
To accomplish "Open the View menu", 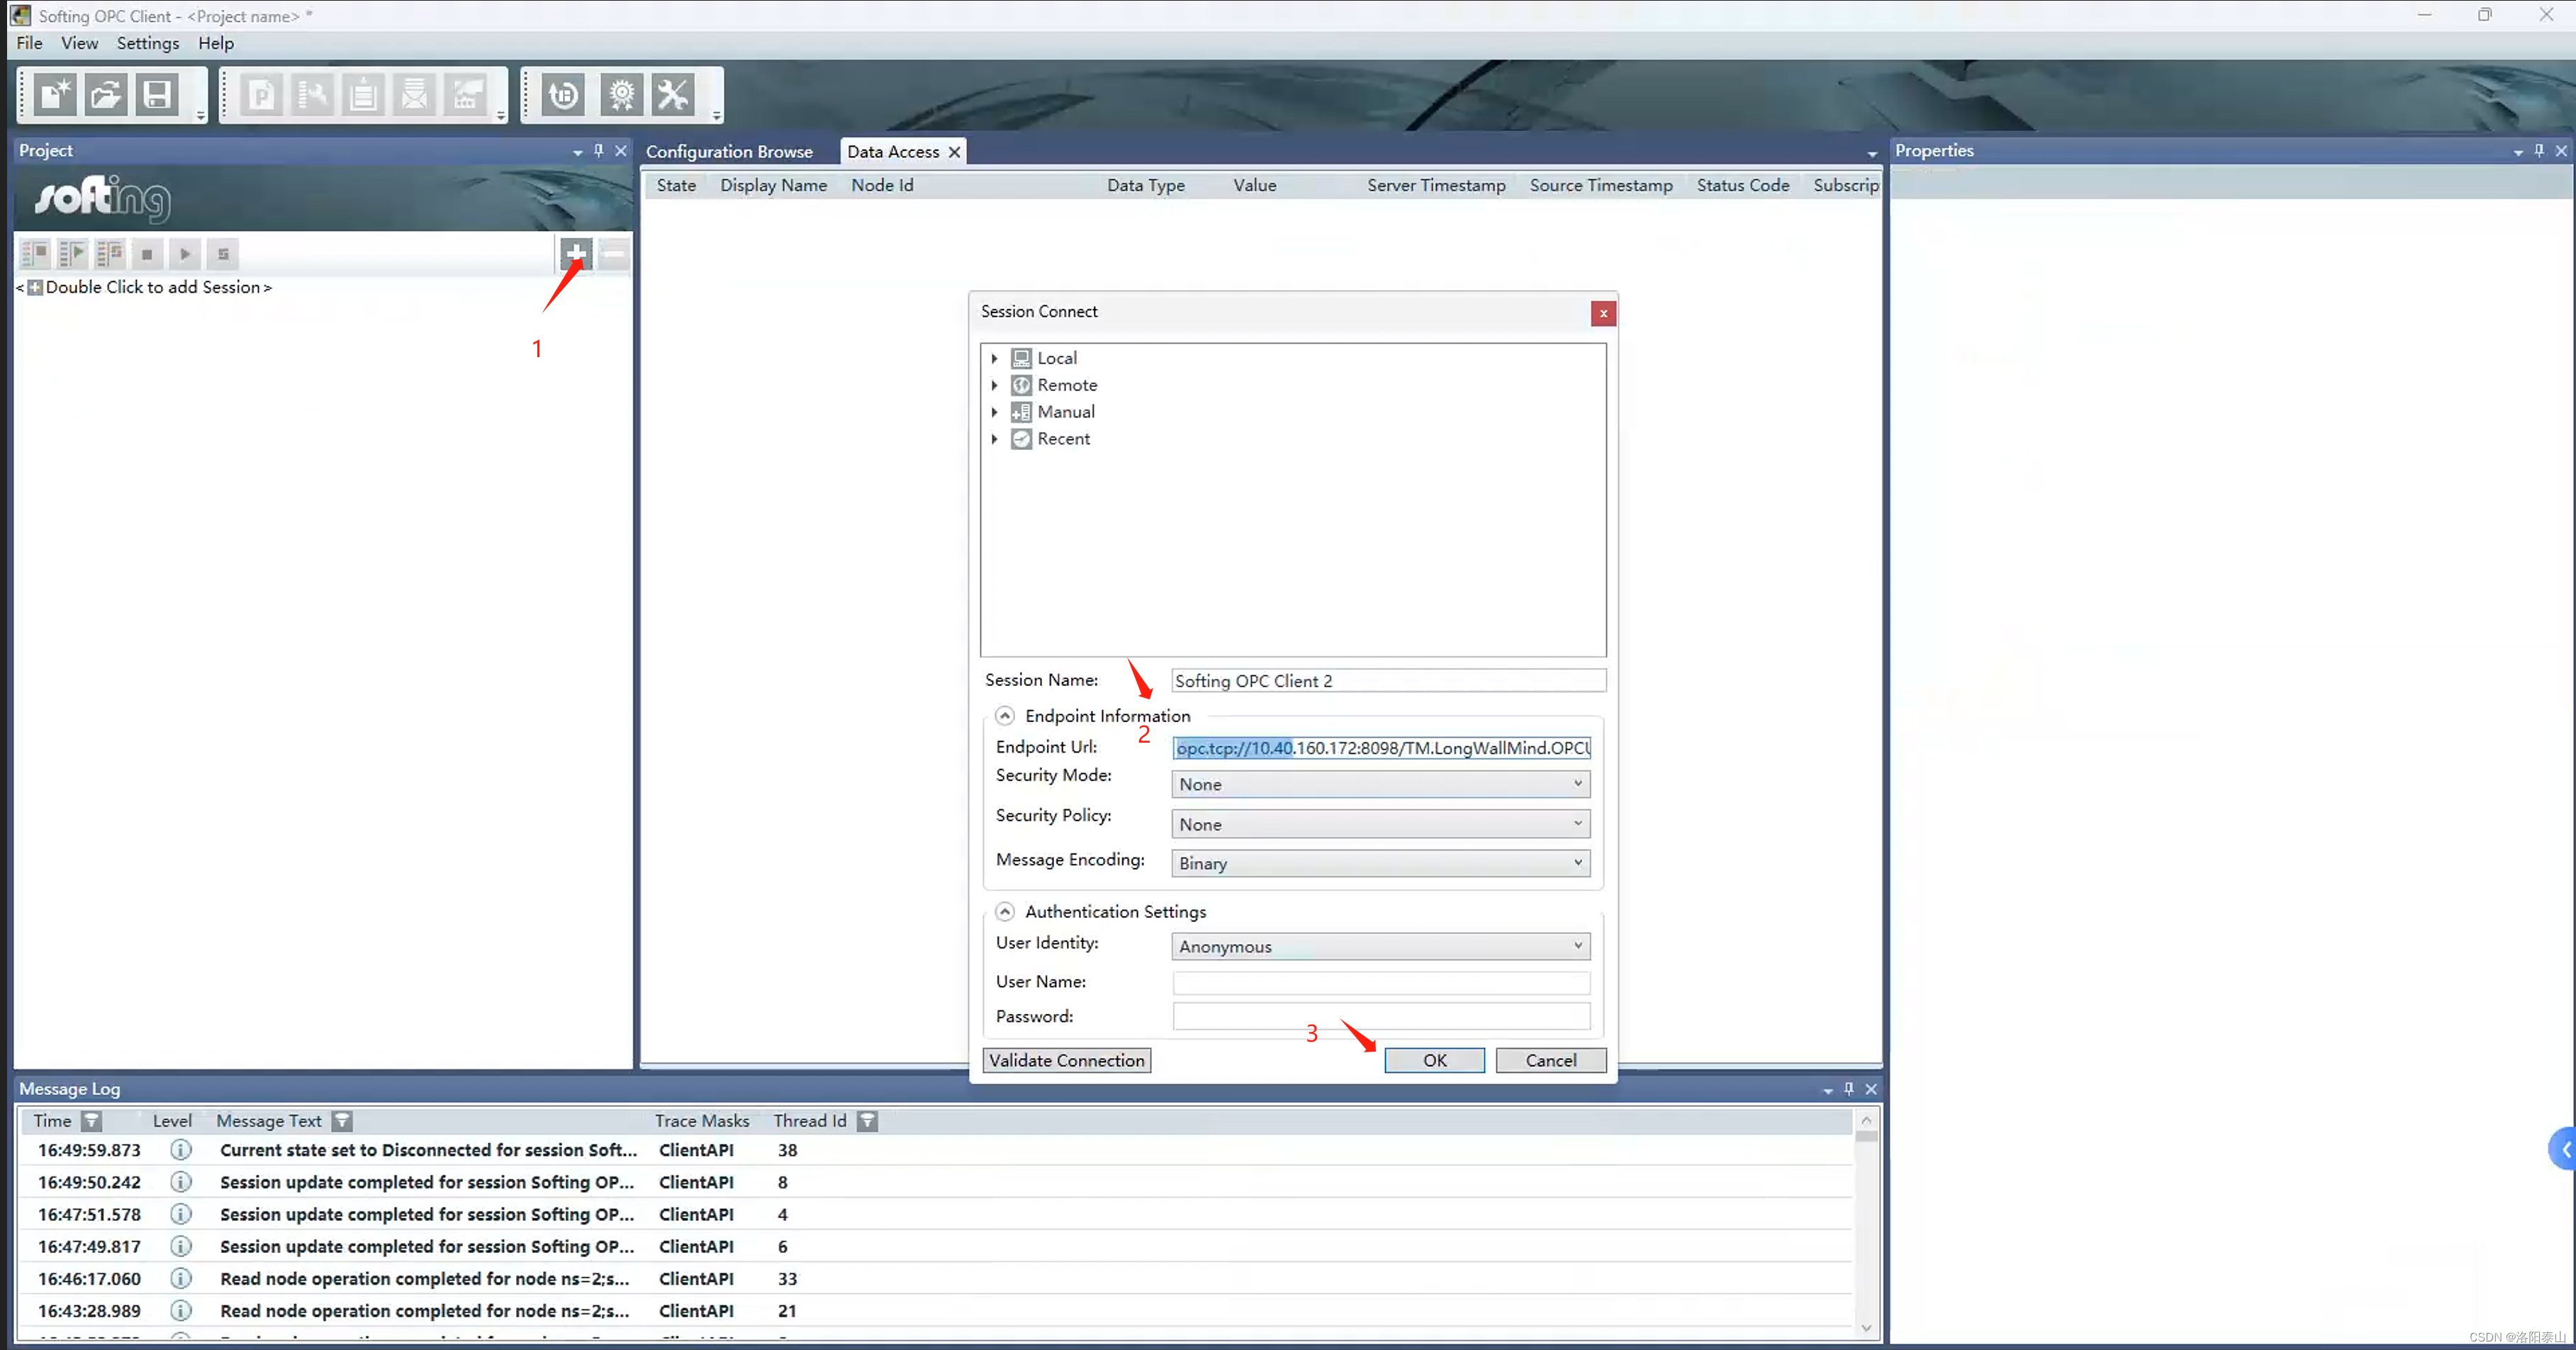I will click(79, 43).
